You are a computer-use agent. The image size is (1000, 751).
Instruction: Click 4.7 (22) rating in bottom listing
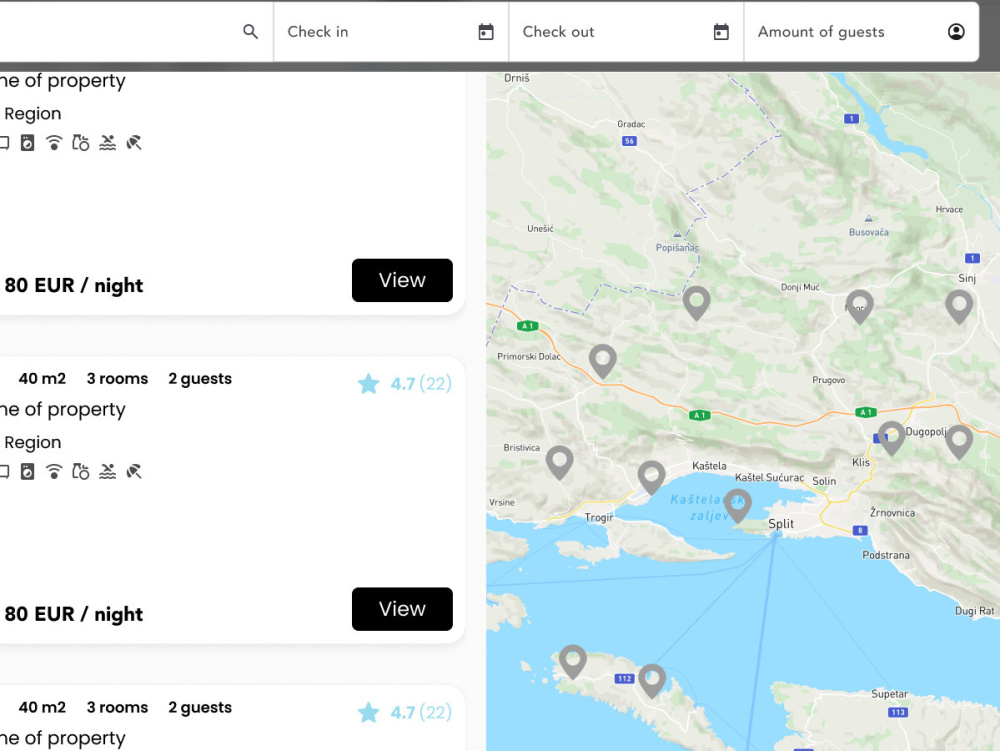tap(421, 712)
